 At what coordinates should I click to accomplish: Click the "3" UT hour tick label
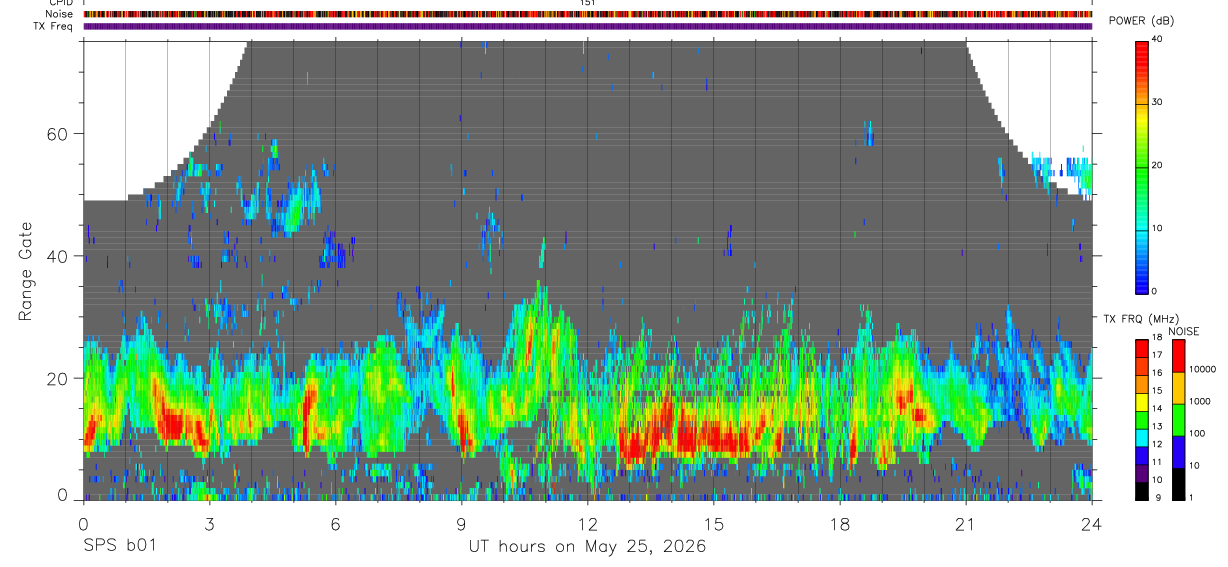click(209, 523)
